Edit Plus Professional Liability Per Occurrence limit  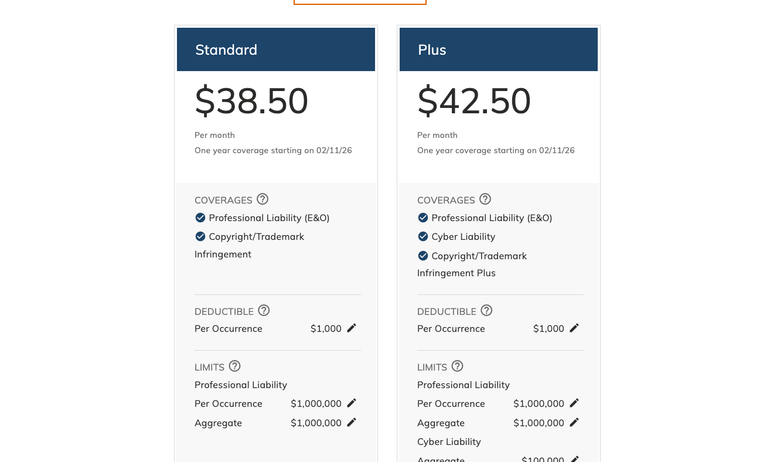[574, 403]
